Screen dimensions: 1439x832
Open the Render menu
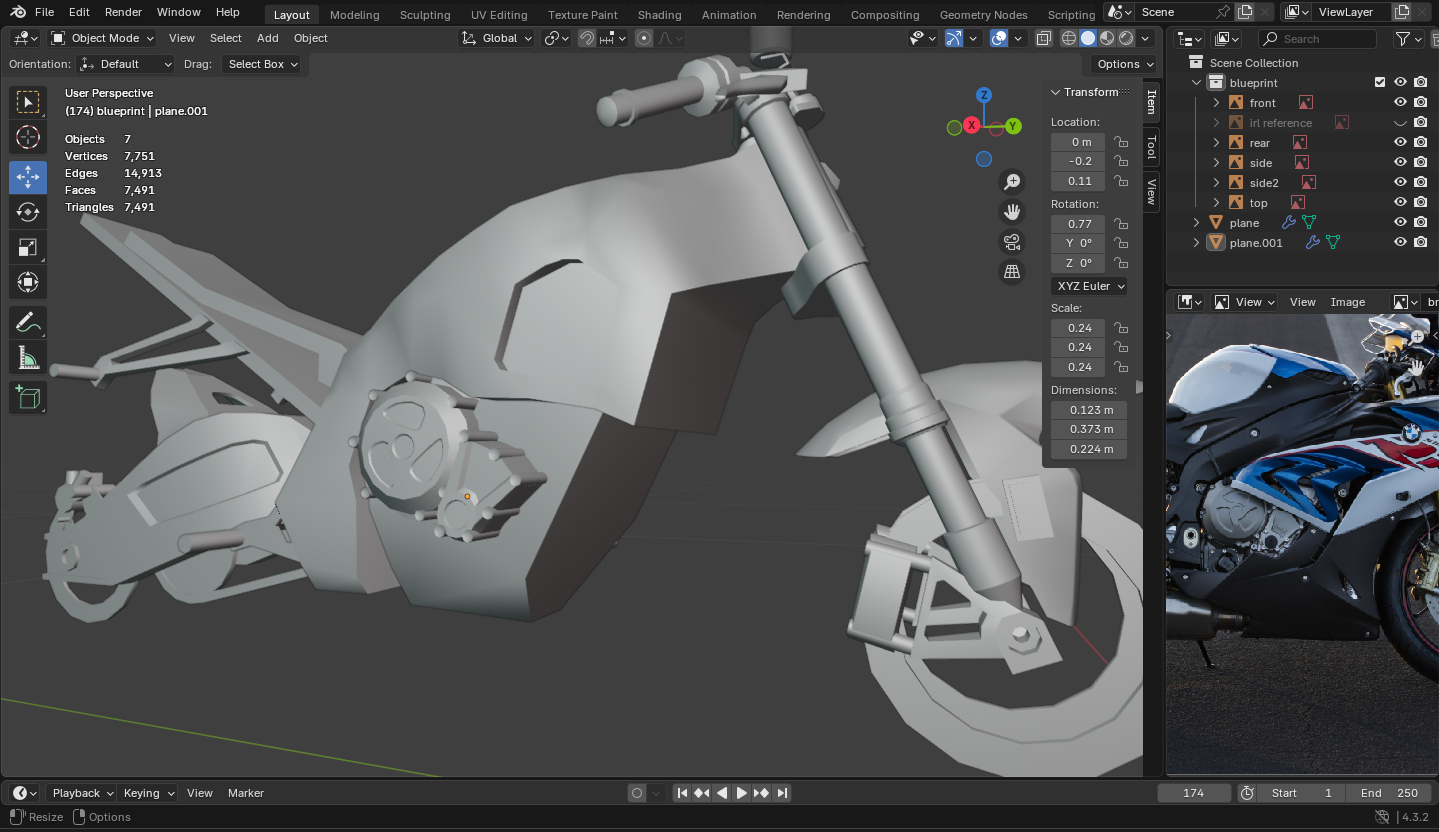(x=123, y=12)
